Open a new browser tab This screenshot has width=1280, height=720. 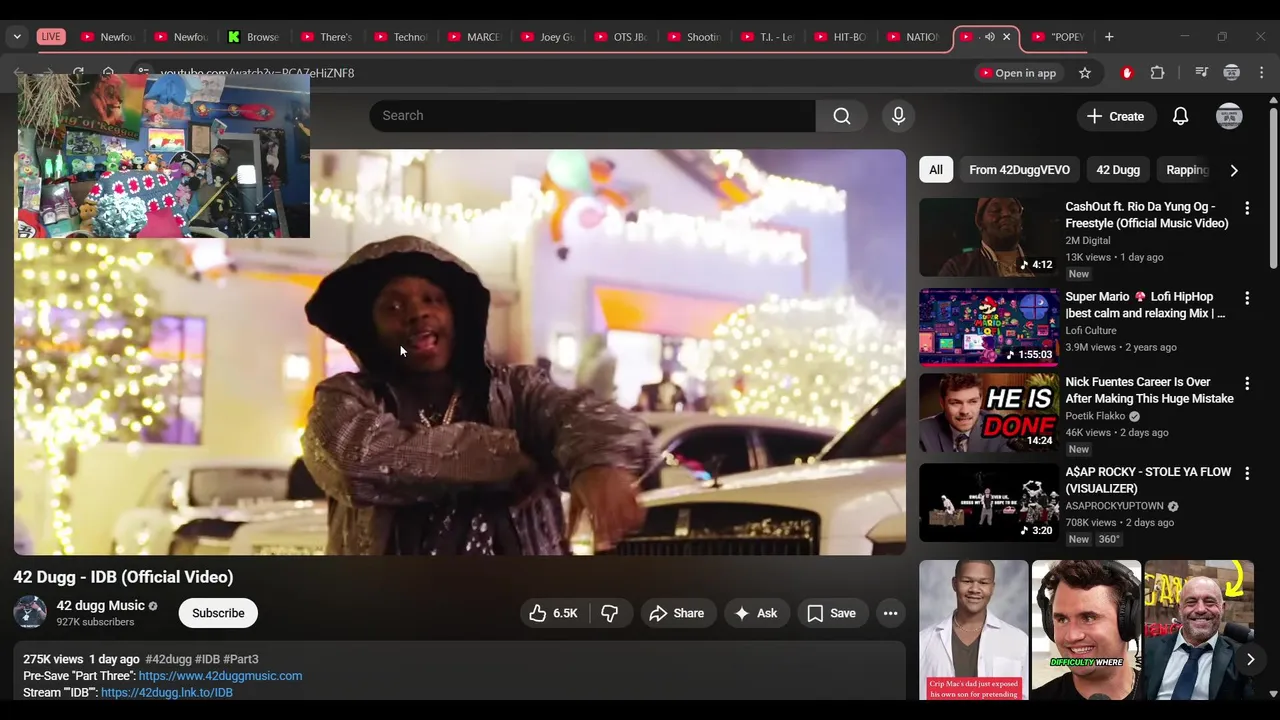tap(1109, 37)
